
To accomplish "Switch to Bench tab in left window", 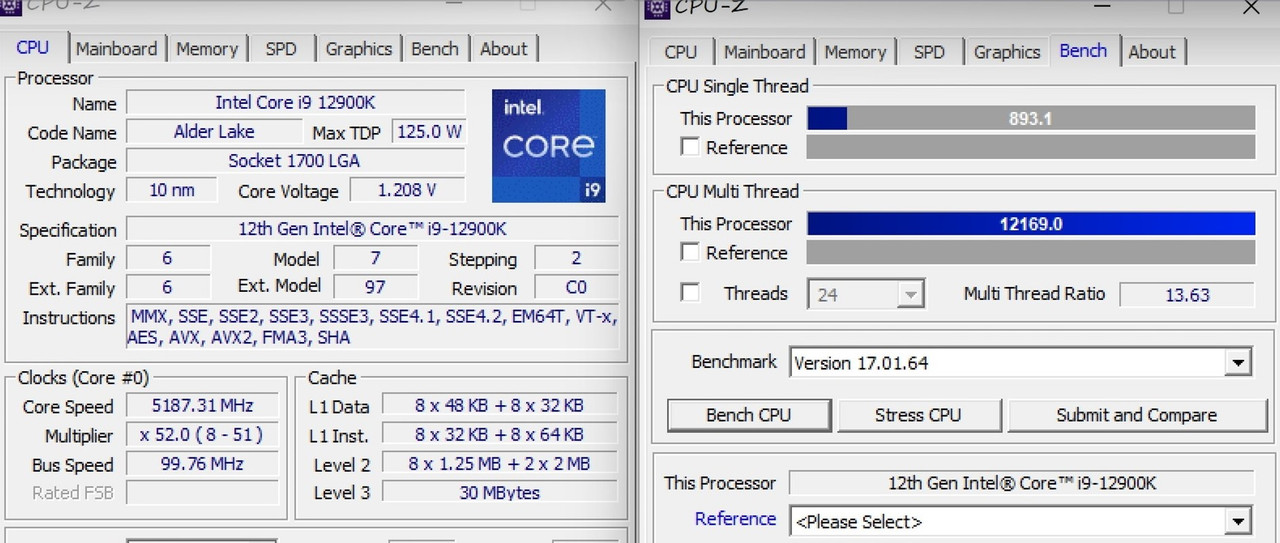I will point(435,49).
